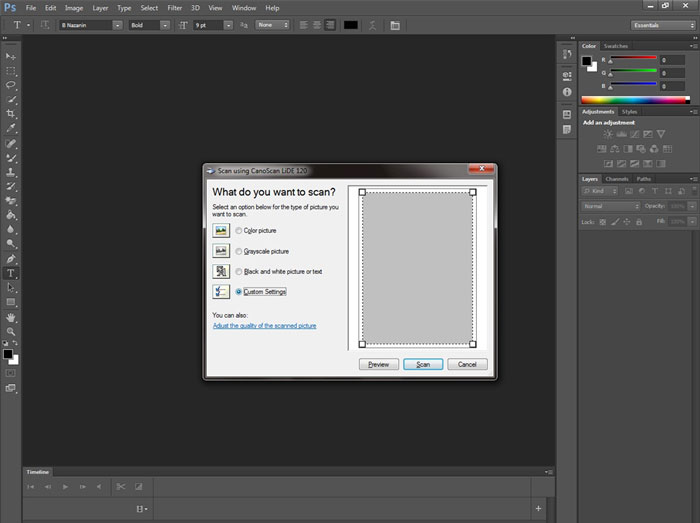
Task: Select the Hand tool
Action: 11,317
